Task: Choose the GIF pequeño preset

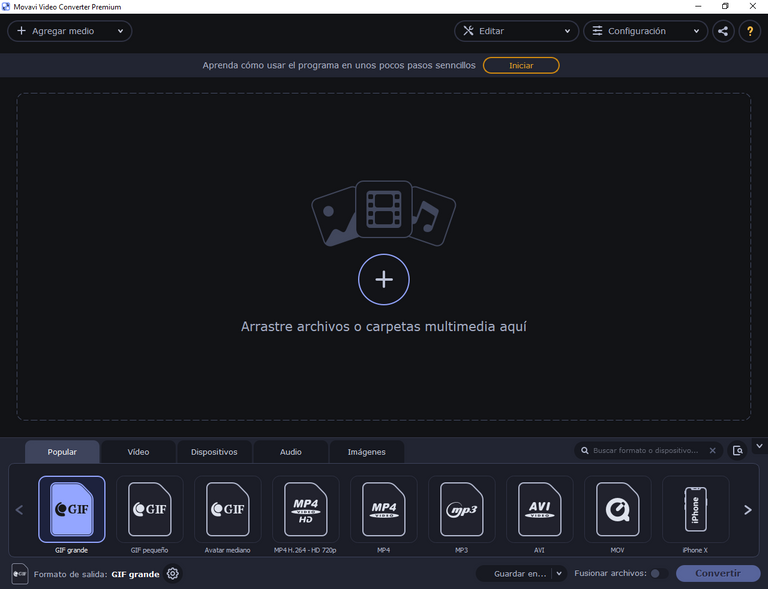Action: 149,509
